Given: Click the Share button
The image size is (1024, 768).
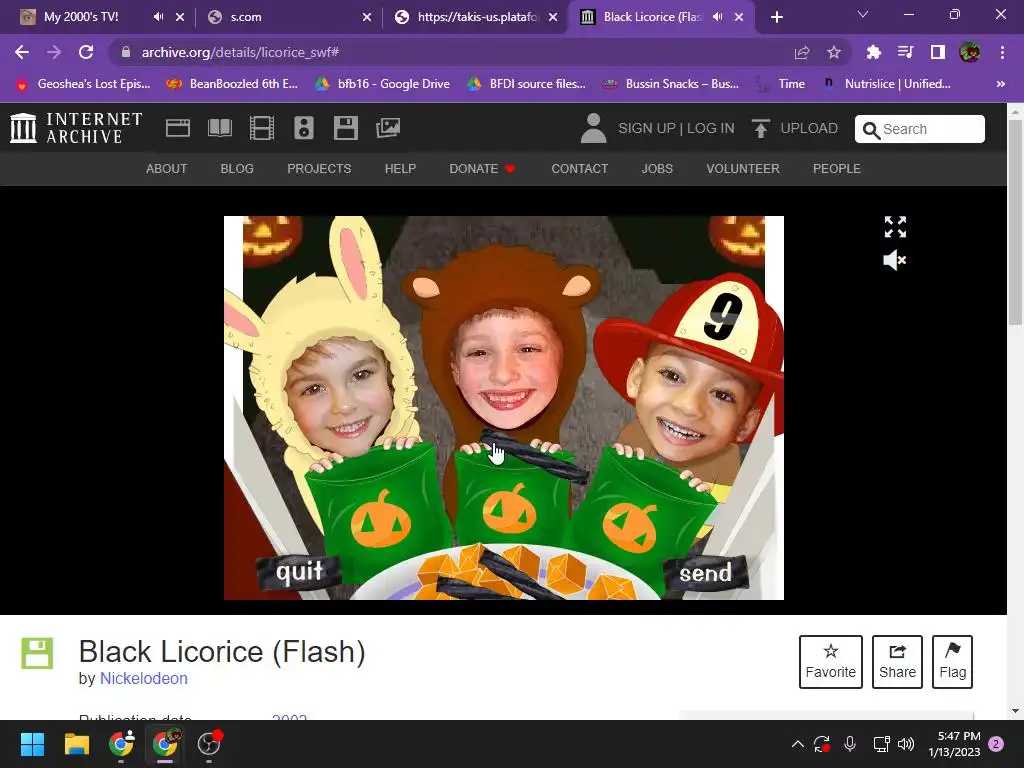Looking at the screenshot, I should [x=897, y=662].
